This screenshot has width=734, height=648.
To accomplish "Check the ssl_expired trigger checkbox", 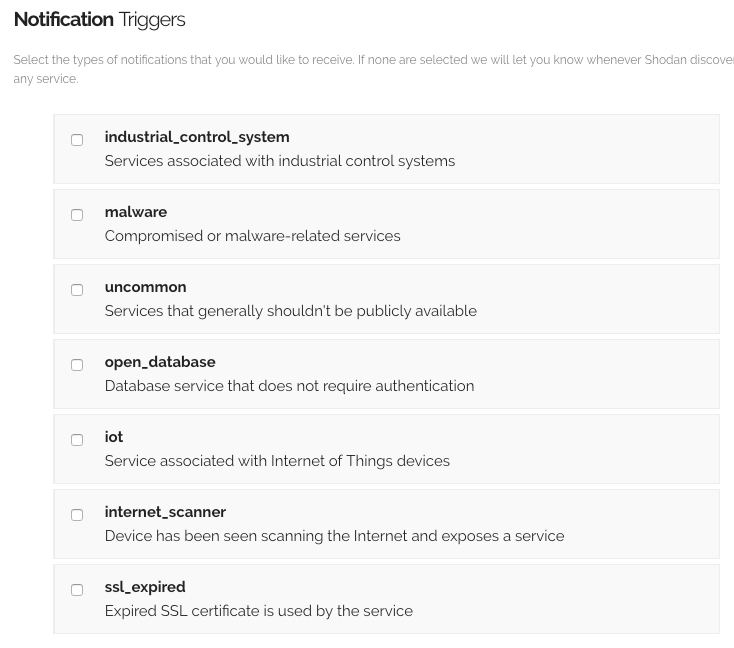I will tap(77, 590).
